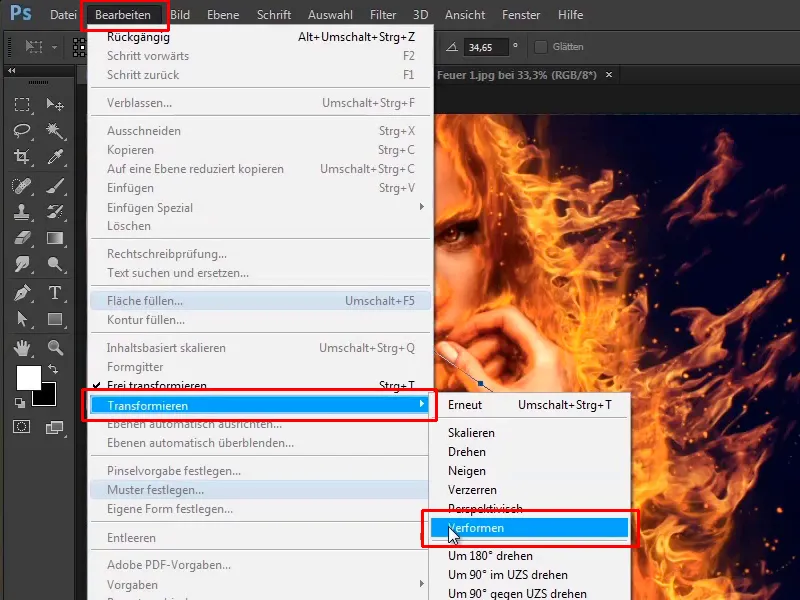Open the Filter menu
The width and height of the screenshot is (800, 600).
tap(383, 15)
